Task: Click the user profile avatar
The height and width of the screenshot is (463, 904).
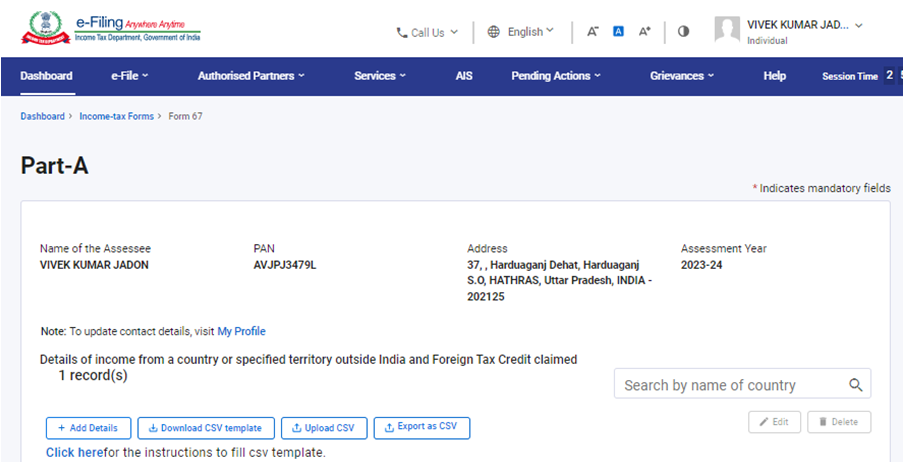Action: point(727,30)
